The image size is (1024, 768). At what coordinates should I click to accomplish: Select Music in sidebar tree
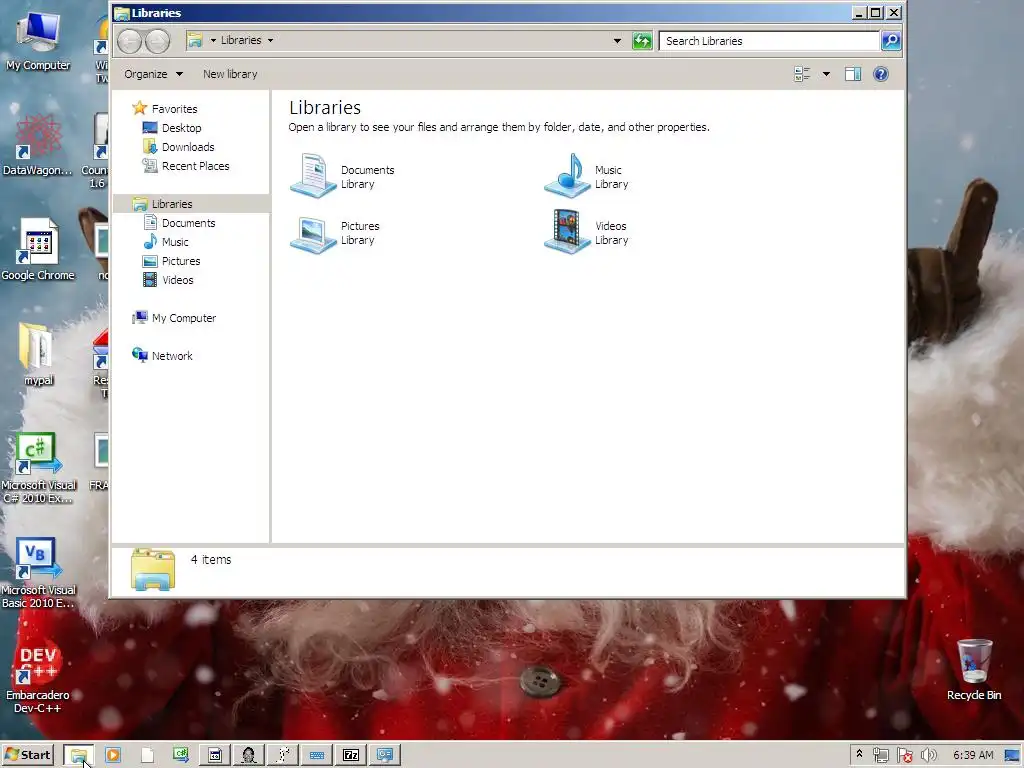pos(175,242)
